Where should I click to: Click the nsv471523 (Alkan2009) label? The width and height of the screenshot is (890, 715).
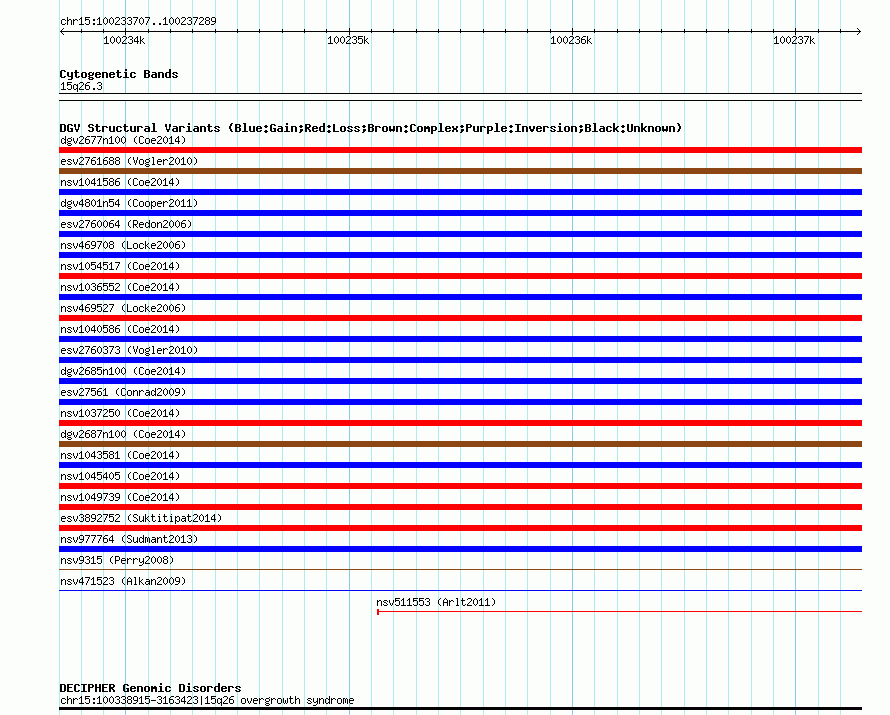coord(123,581)
